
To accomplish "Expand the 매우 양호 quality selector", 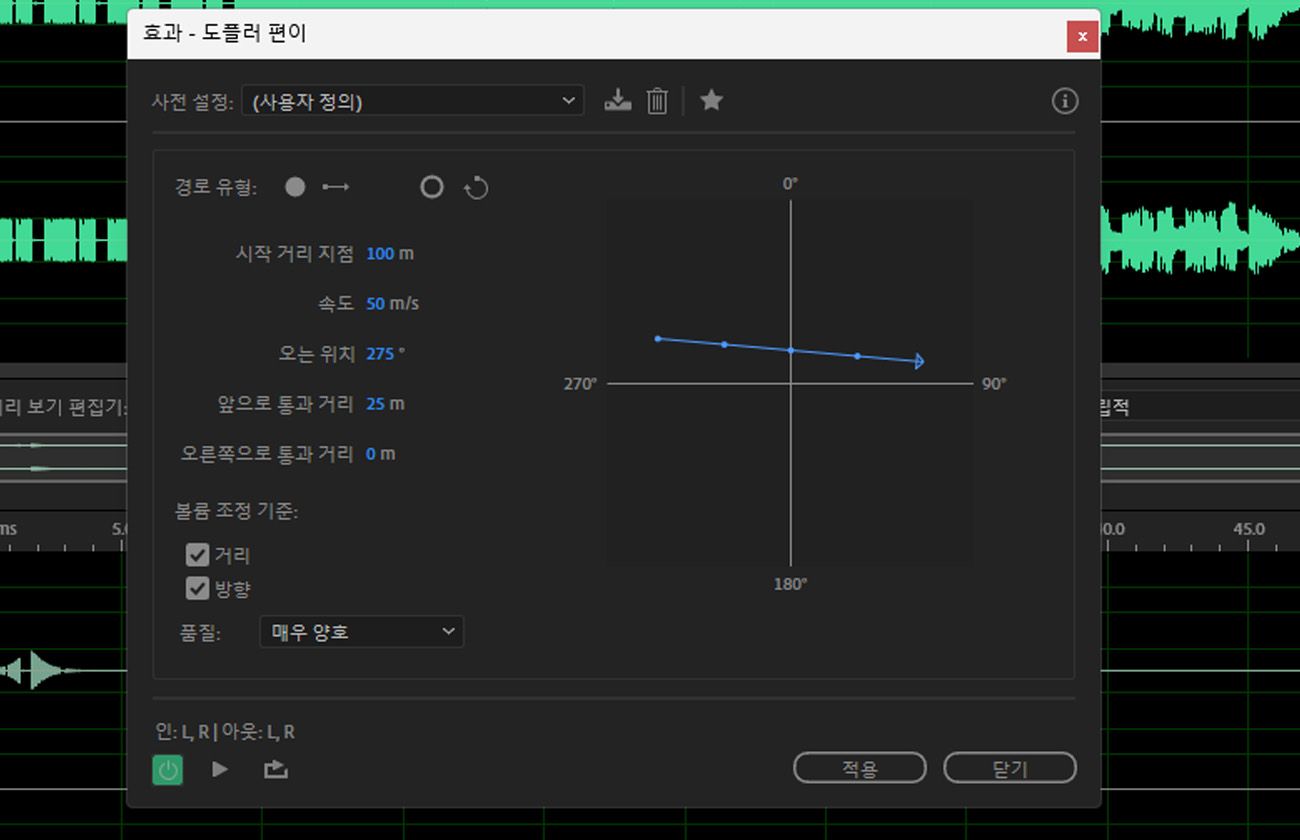I will [447, 631].
